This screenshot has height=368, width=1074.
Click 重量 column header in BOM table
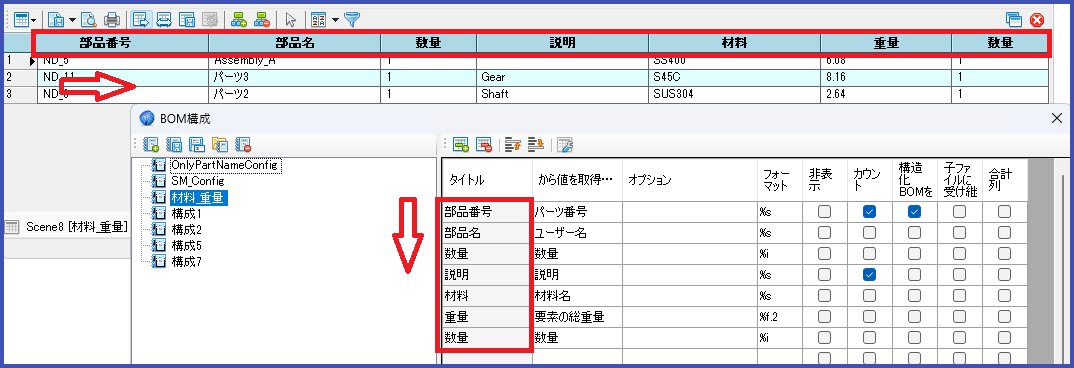886,42
